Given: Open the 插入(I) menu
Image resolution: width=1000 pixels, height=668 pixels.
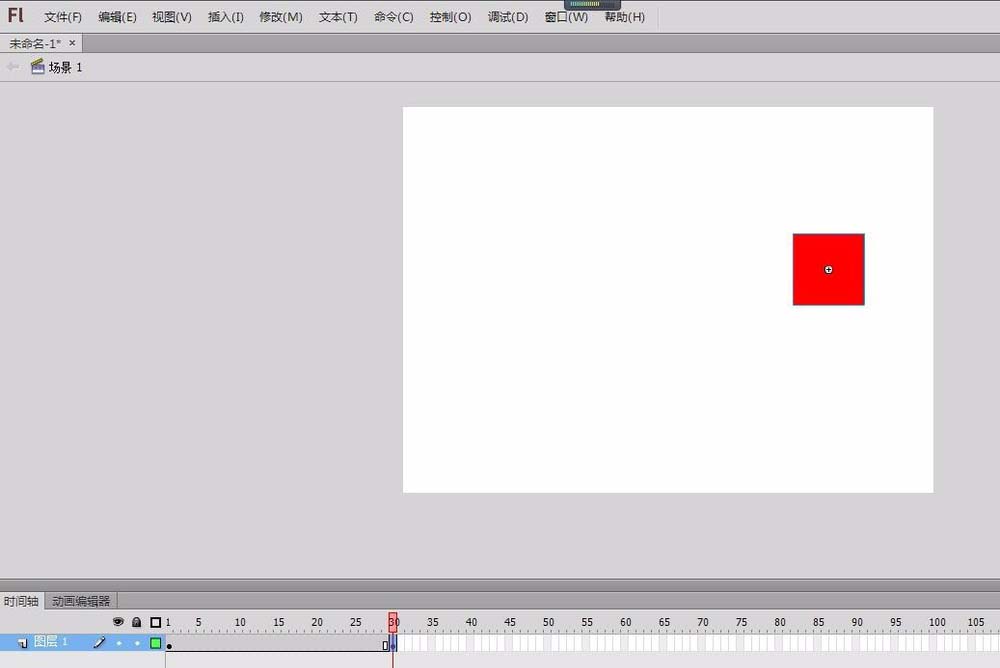Looking at the screenshot, I should [x=226, y=17].
